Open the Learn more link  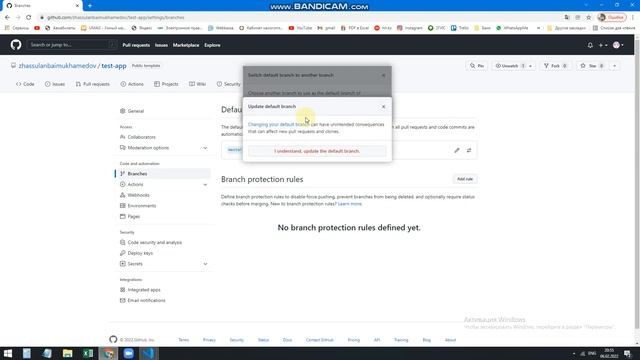[350, 204]
